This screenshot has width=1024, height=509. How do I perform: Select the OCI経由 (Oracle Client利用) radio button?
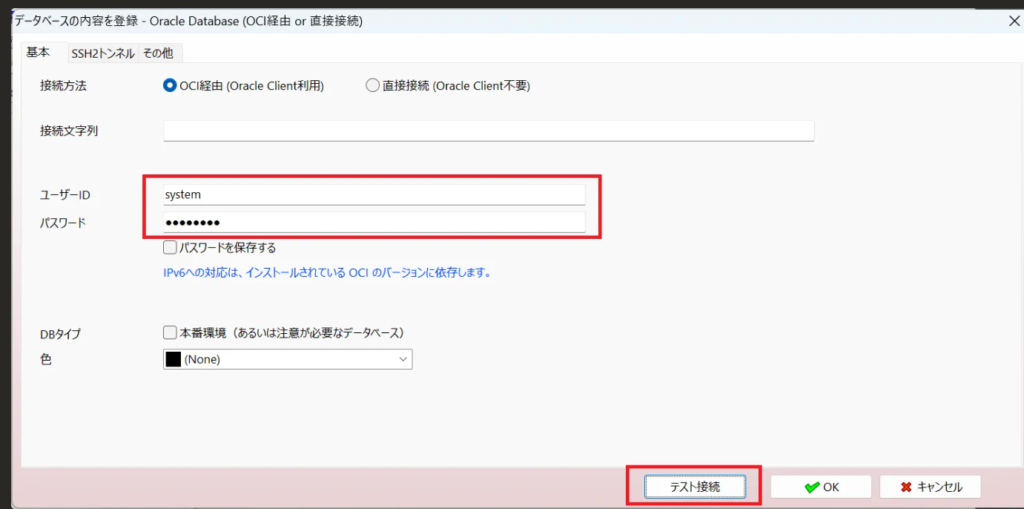[x=170, y=86]
